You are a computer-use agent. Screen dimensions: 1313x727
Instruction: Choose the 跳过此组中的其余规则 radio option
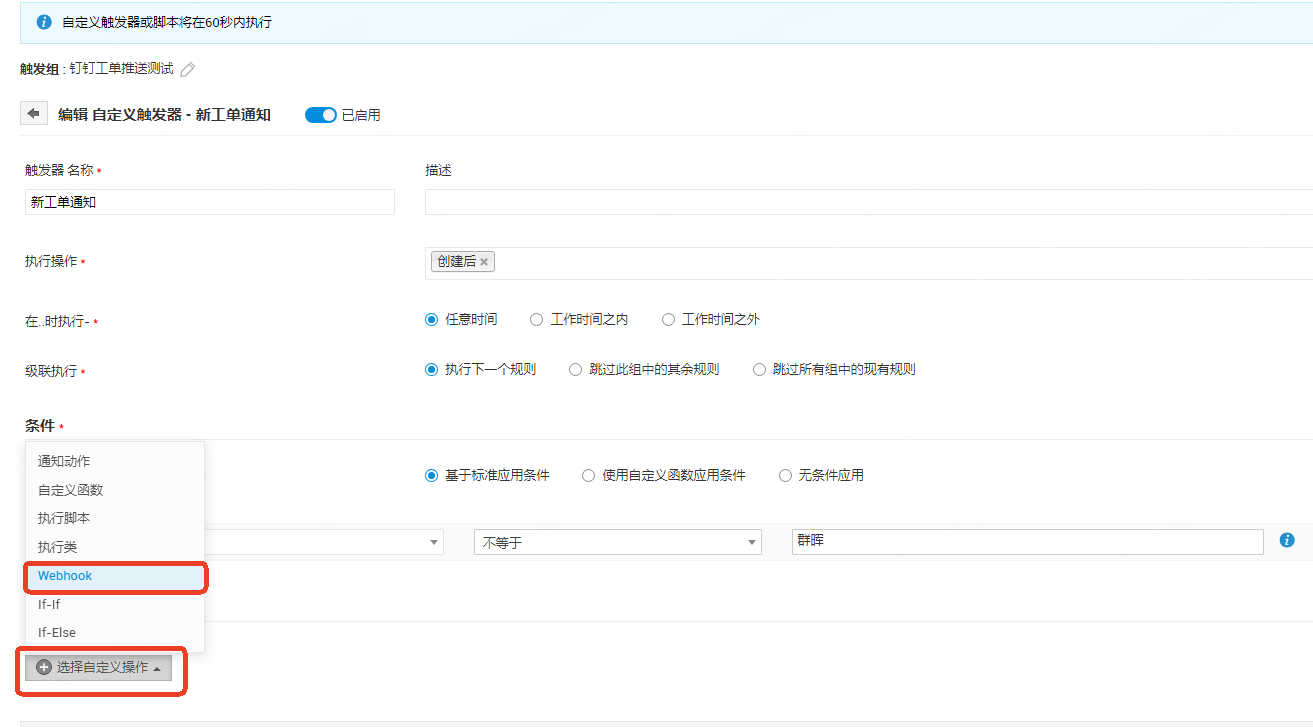click(x=575, y=369)
